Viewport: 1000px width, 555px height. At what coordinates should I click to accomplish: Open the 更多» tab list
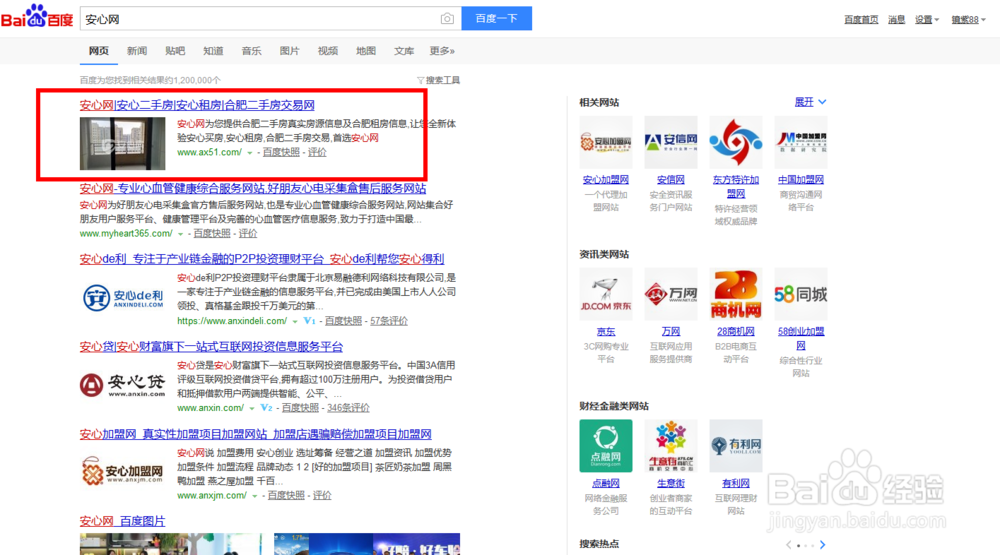coord(442,51)
